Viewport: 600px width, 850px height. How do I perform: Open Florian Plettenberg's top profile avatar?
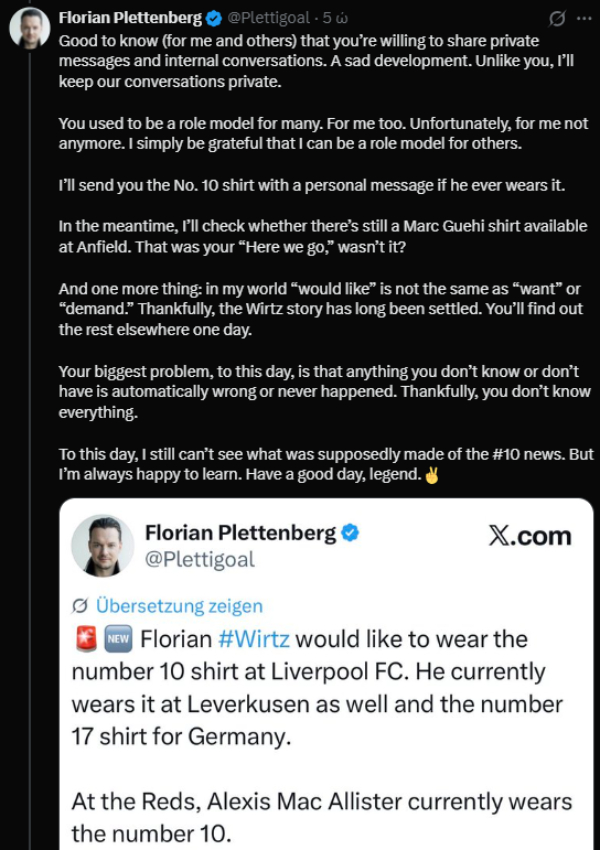coord(30,29)
